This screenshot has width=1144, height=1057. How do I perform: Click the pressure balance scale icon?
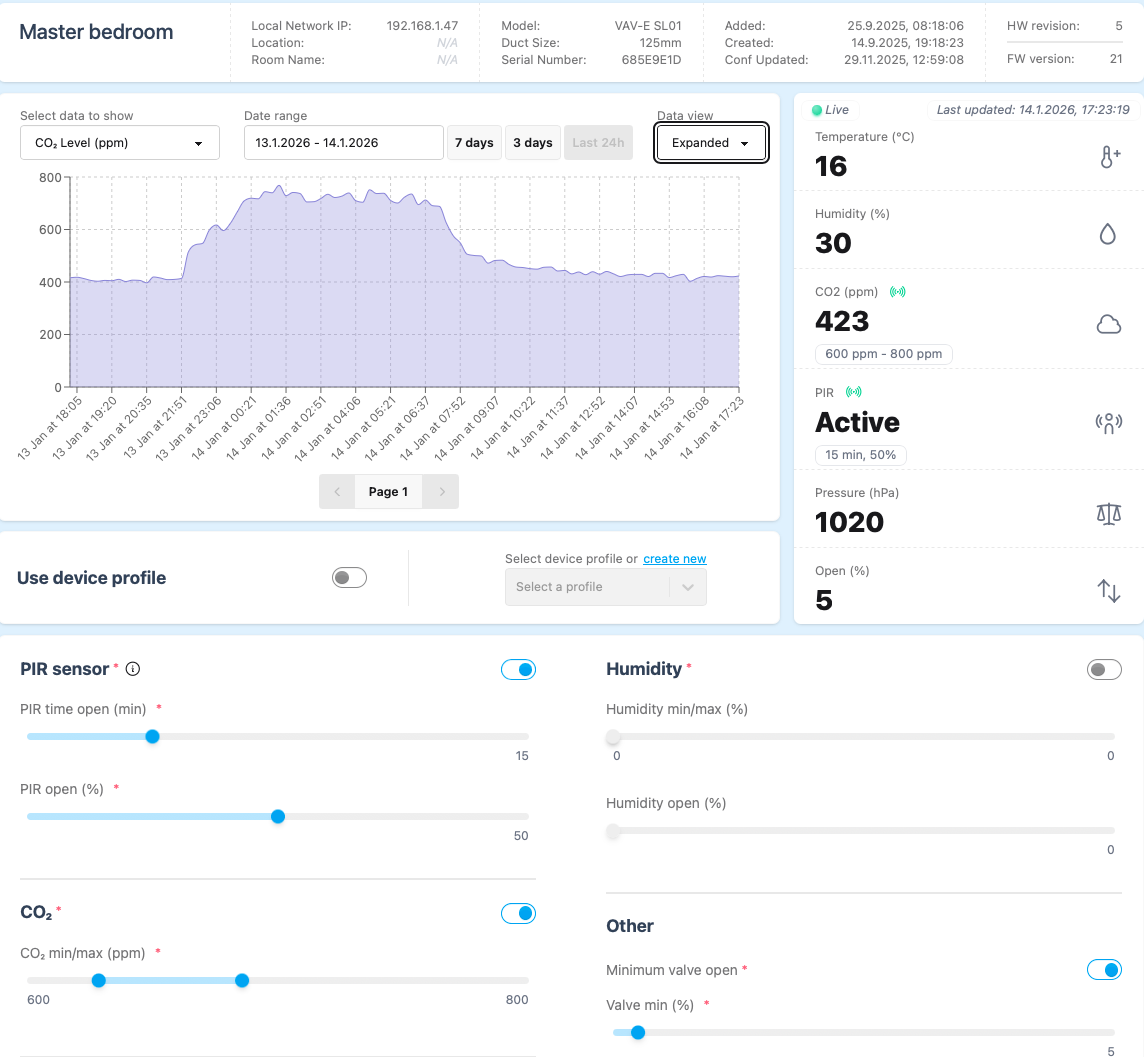point(1108,513)
